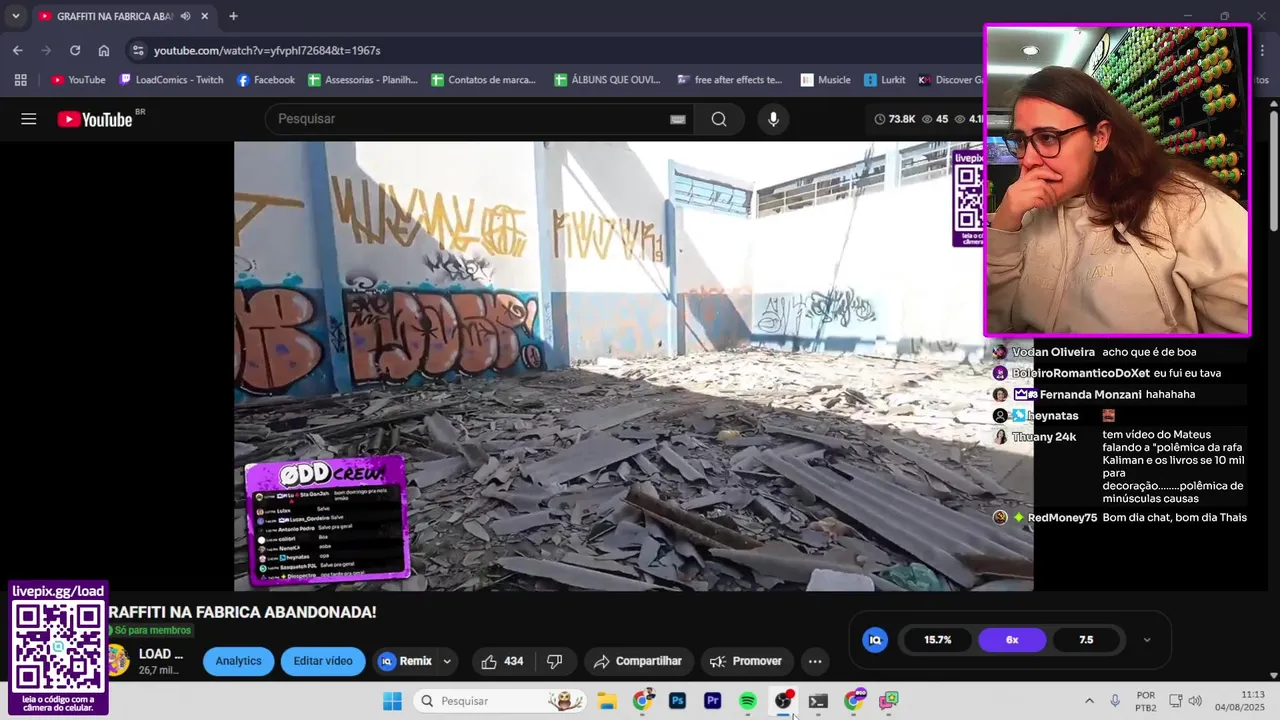Click the Só para membros badge
Viewport: 1280px width, 720px height.
tap(149, 631)
